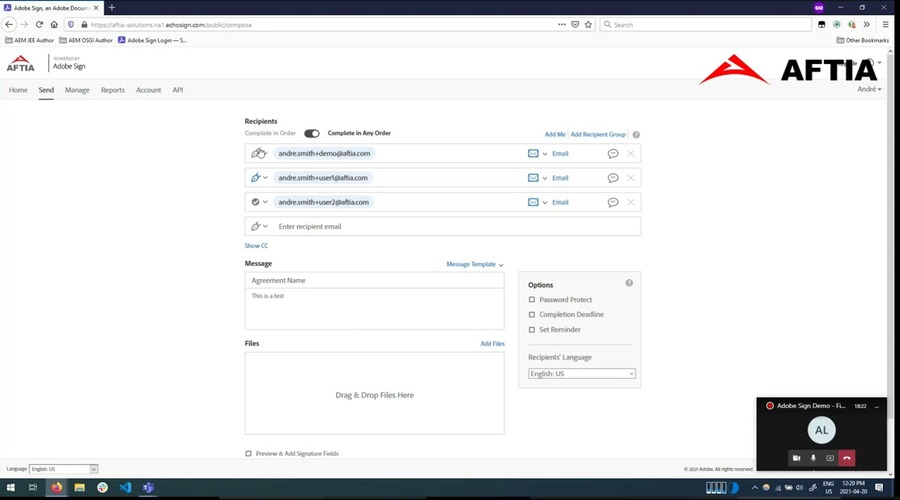
Task: Enable Set Reminder option
Action: [x=532, y=330]
